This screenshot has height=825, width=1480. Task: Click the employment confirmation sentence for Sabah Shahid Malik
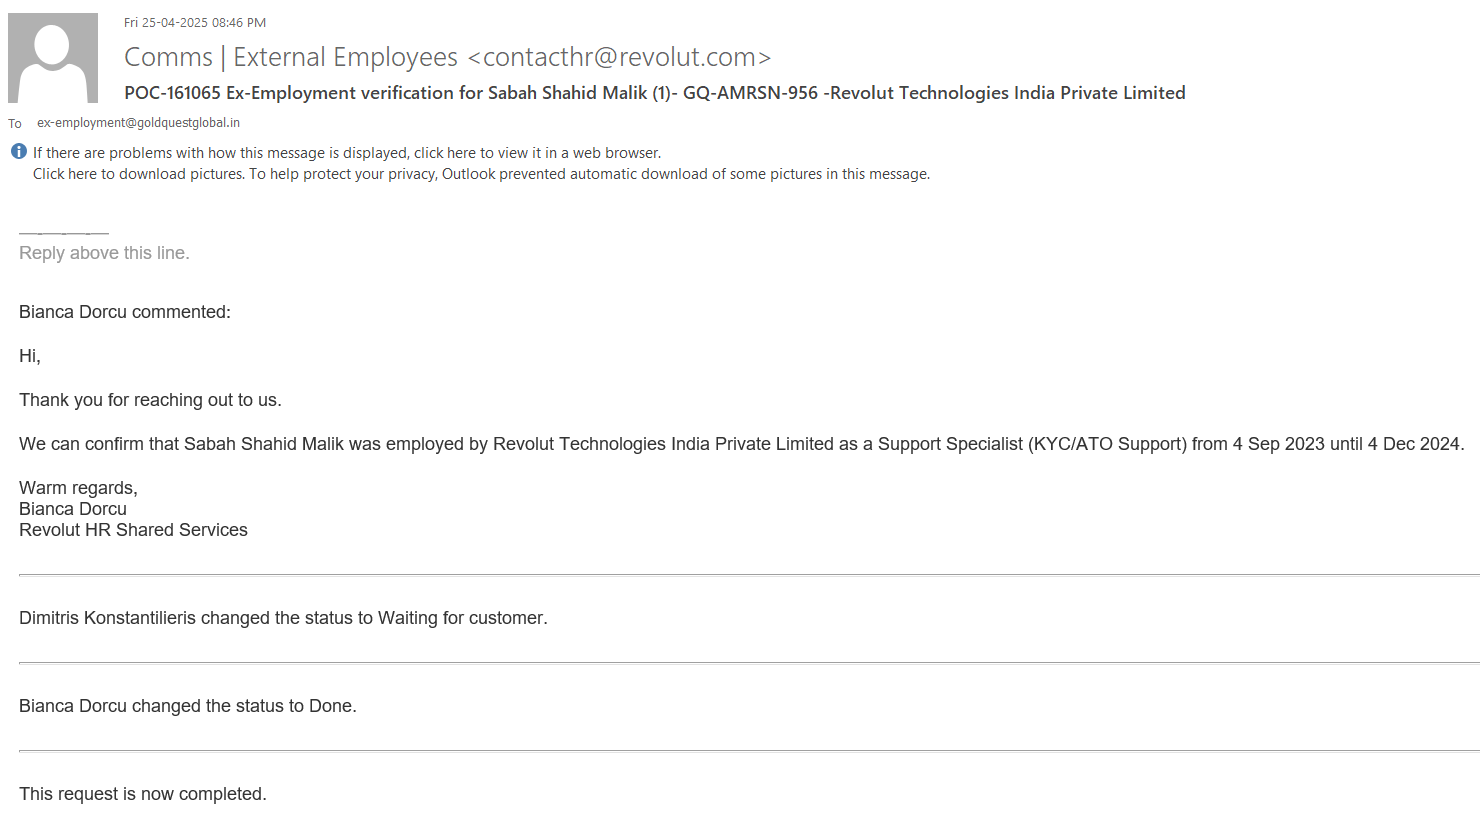(x=741, y=444)
